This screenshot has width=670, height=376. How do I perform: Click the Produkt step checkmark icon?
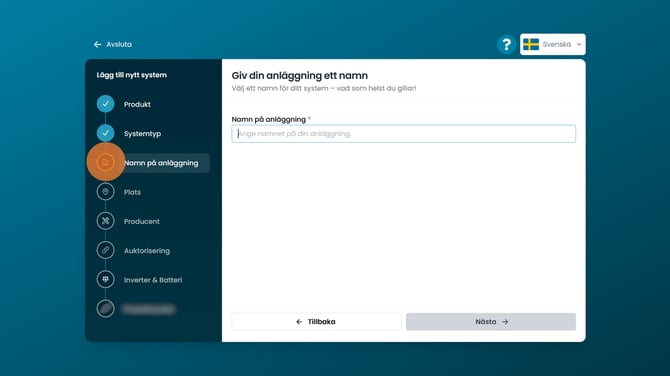click(x=106, y=104)
